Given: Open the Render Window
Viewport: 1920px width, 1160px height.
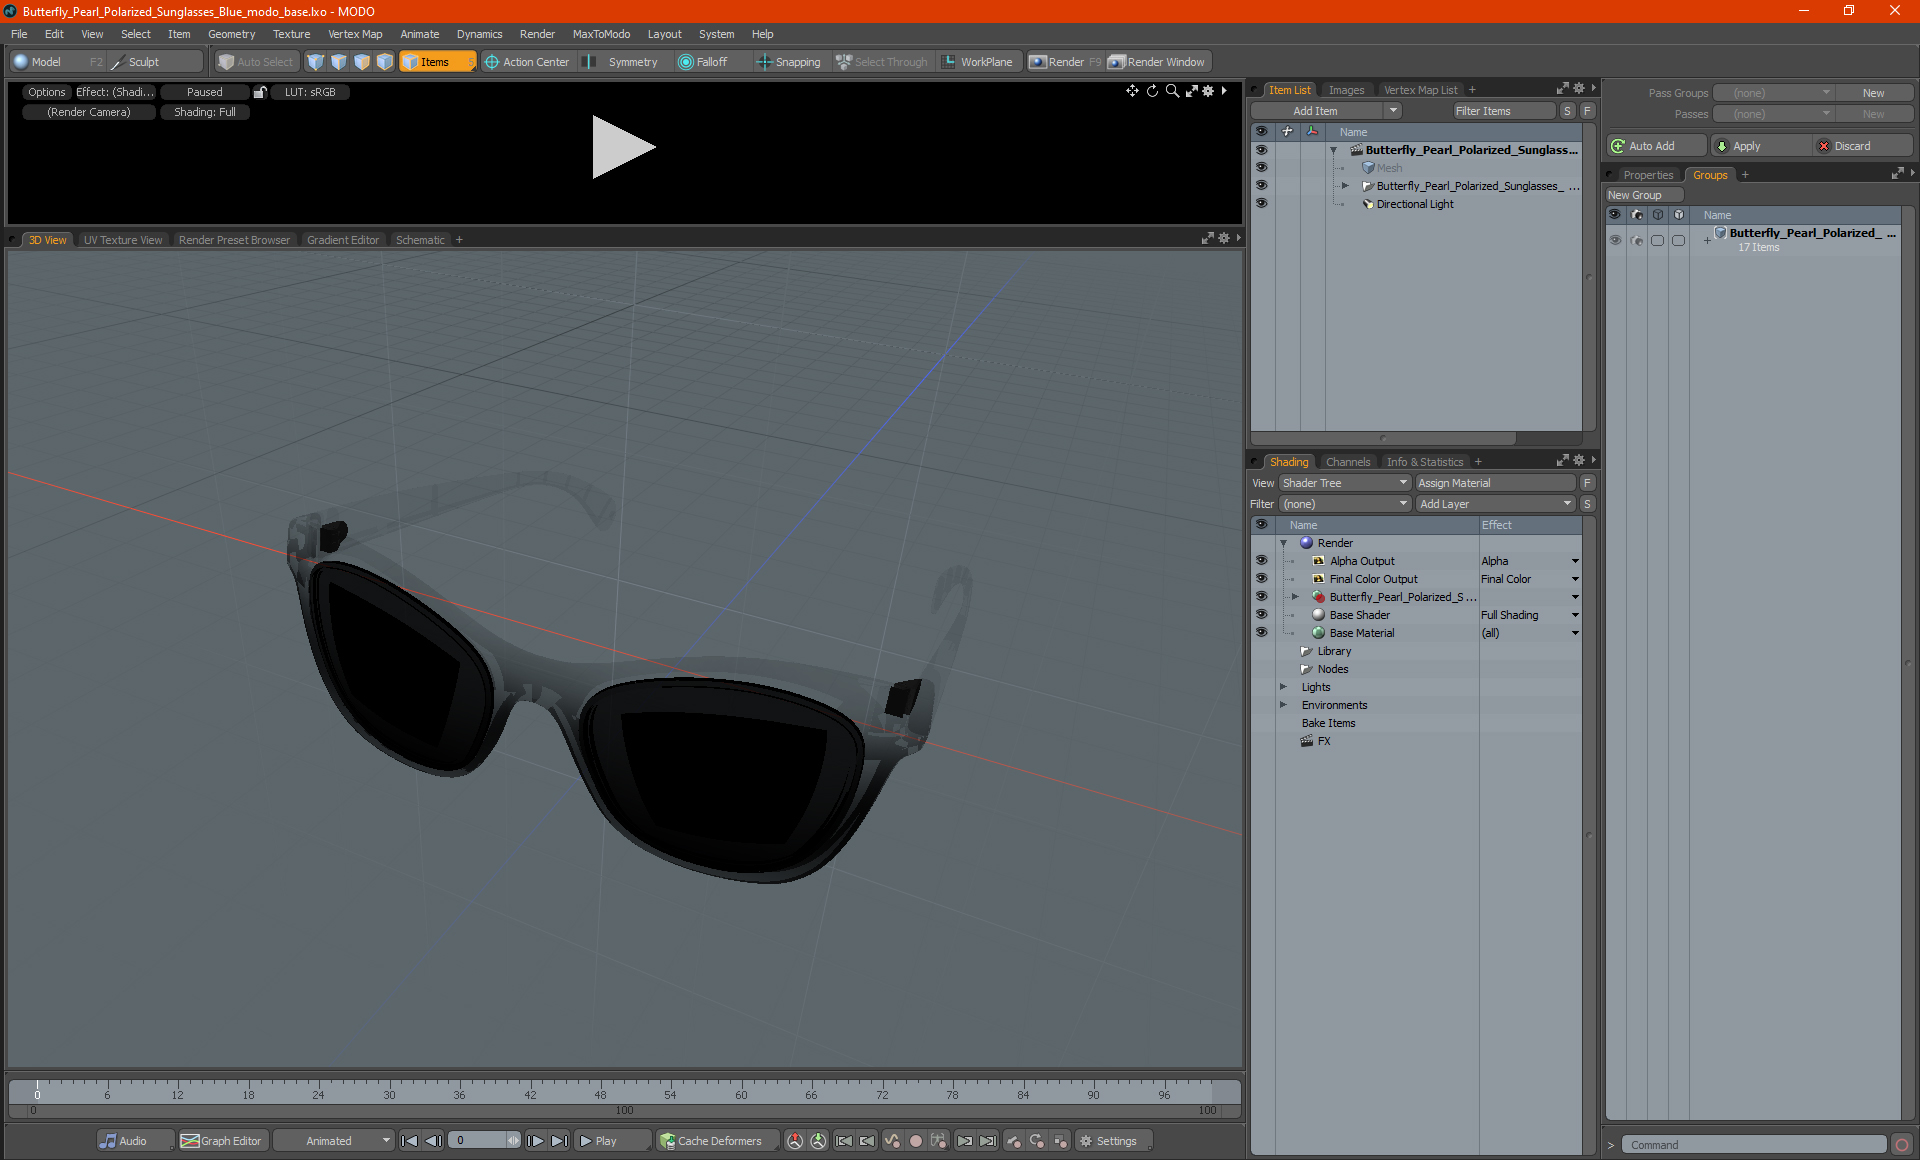Looking at the screenshot, I should [1157, 62].
